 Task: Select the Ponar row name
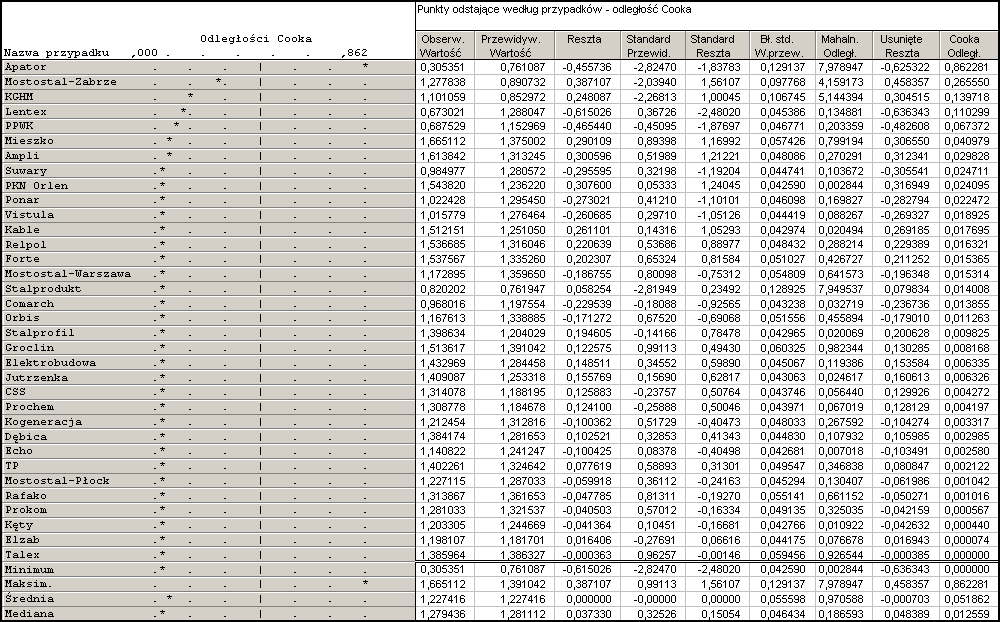(x=22, y=200)
